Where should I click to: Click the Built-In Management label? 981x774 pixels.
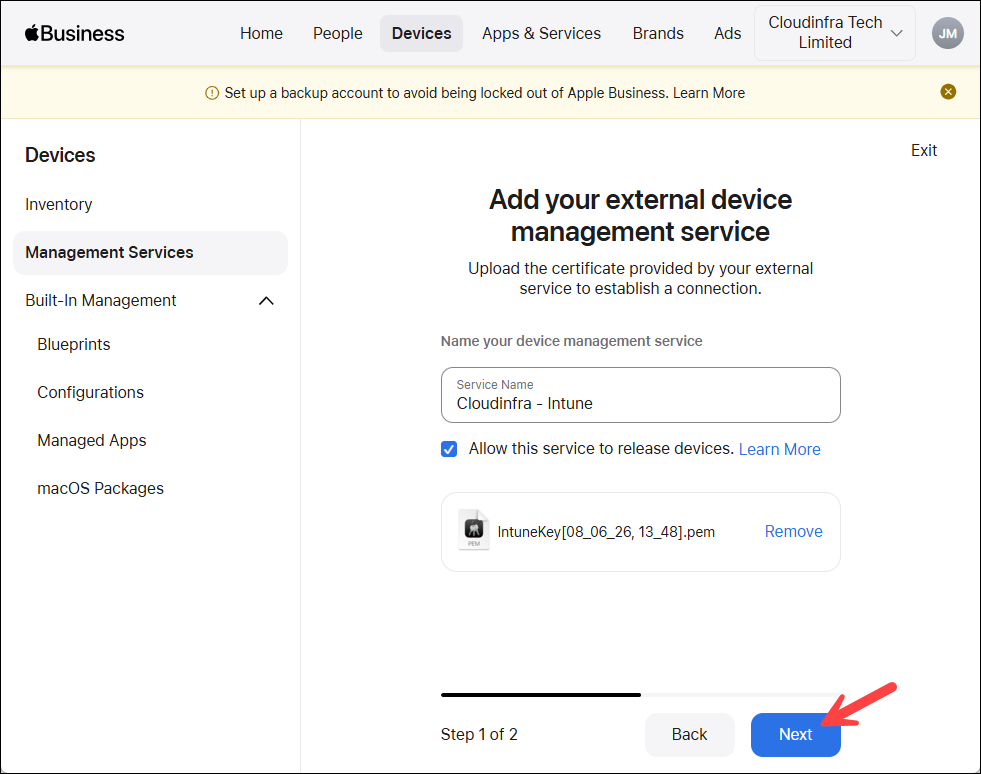point(101,301)
